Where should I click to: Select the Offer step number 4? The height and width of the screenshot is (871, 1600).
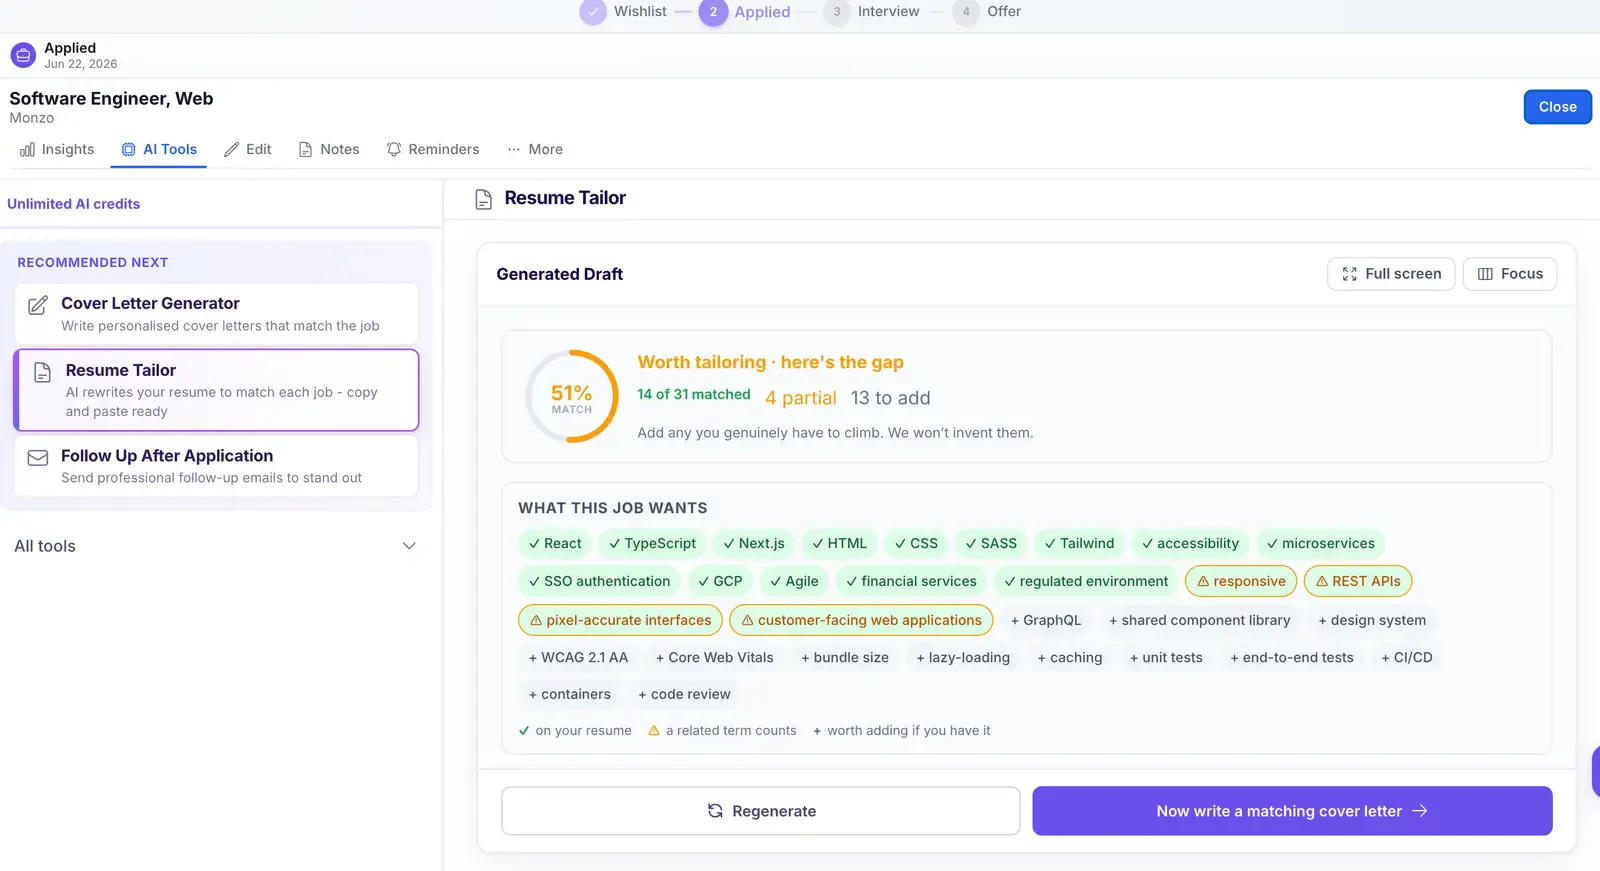pyautogui.click(x=966, y=12)
